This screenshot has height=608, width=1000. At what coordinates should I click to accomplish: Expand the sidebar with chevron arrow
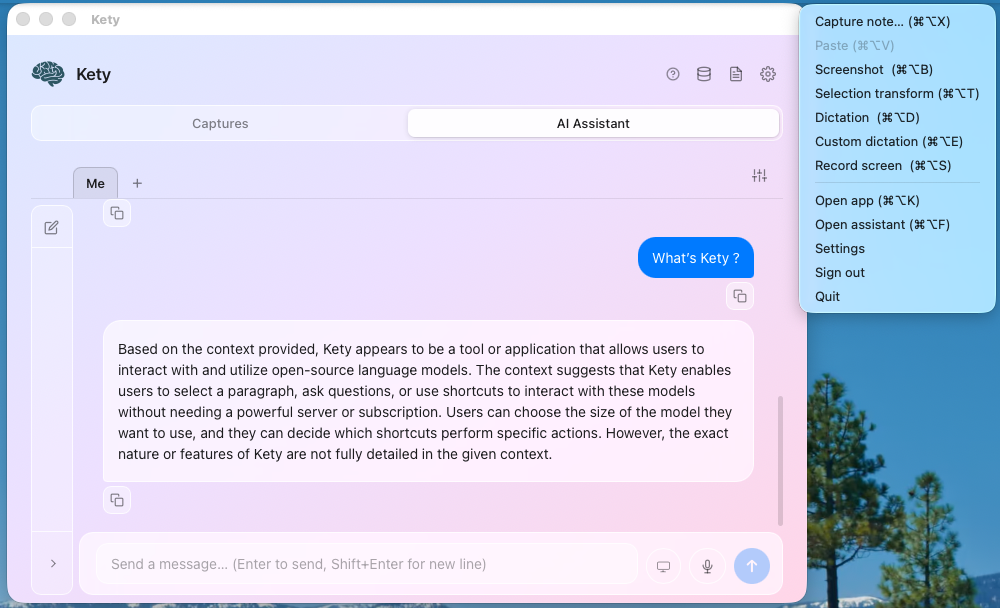[x=54, y=563]
